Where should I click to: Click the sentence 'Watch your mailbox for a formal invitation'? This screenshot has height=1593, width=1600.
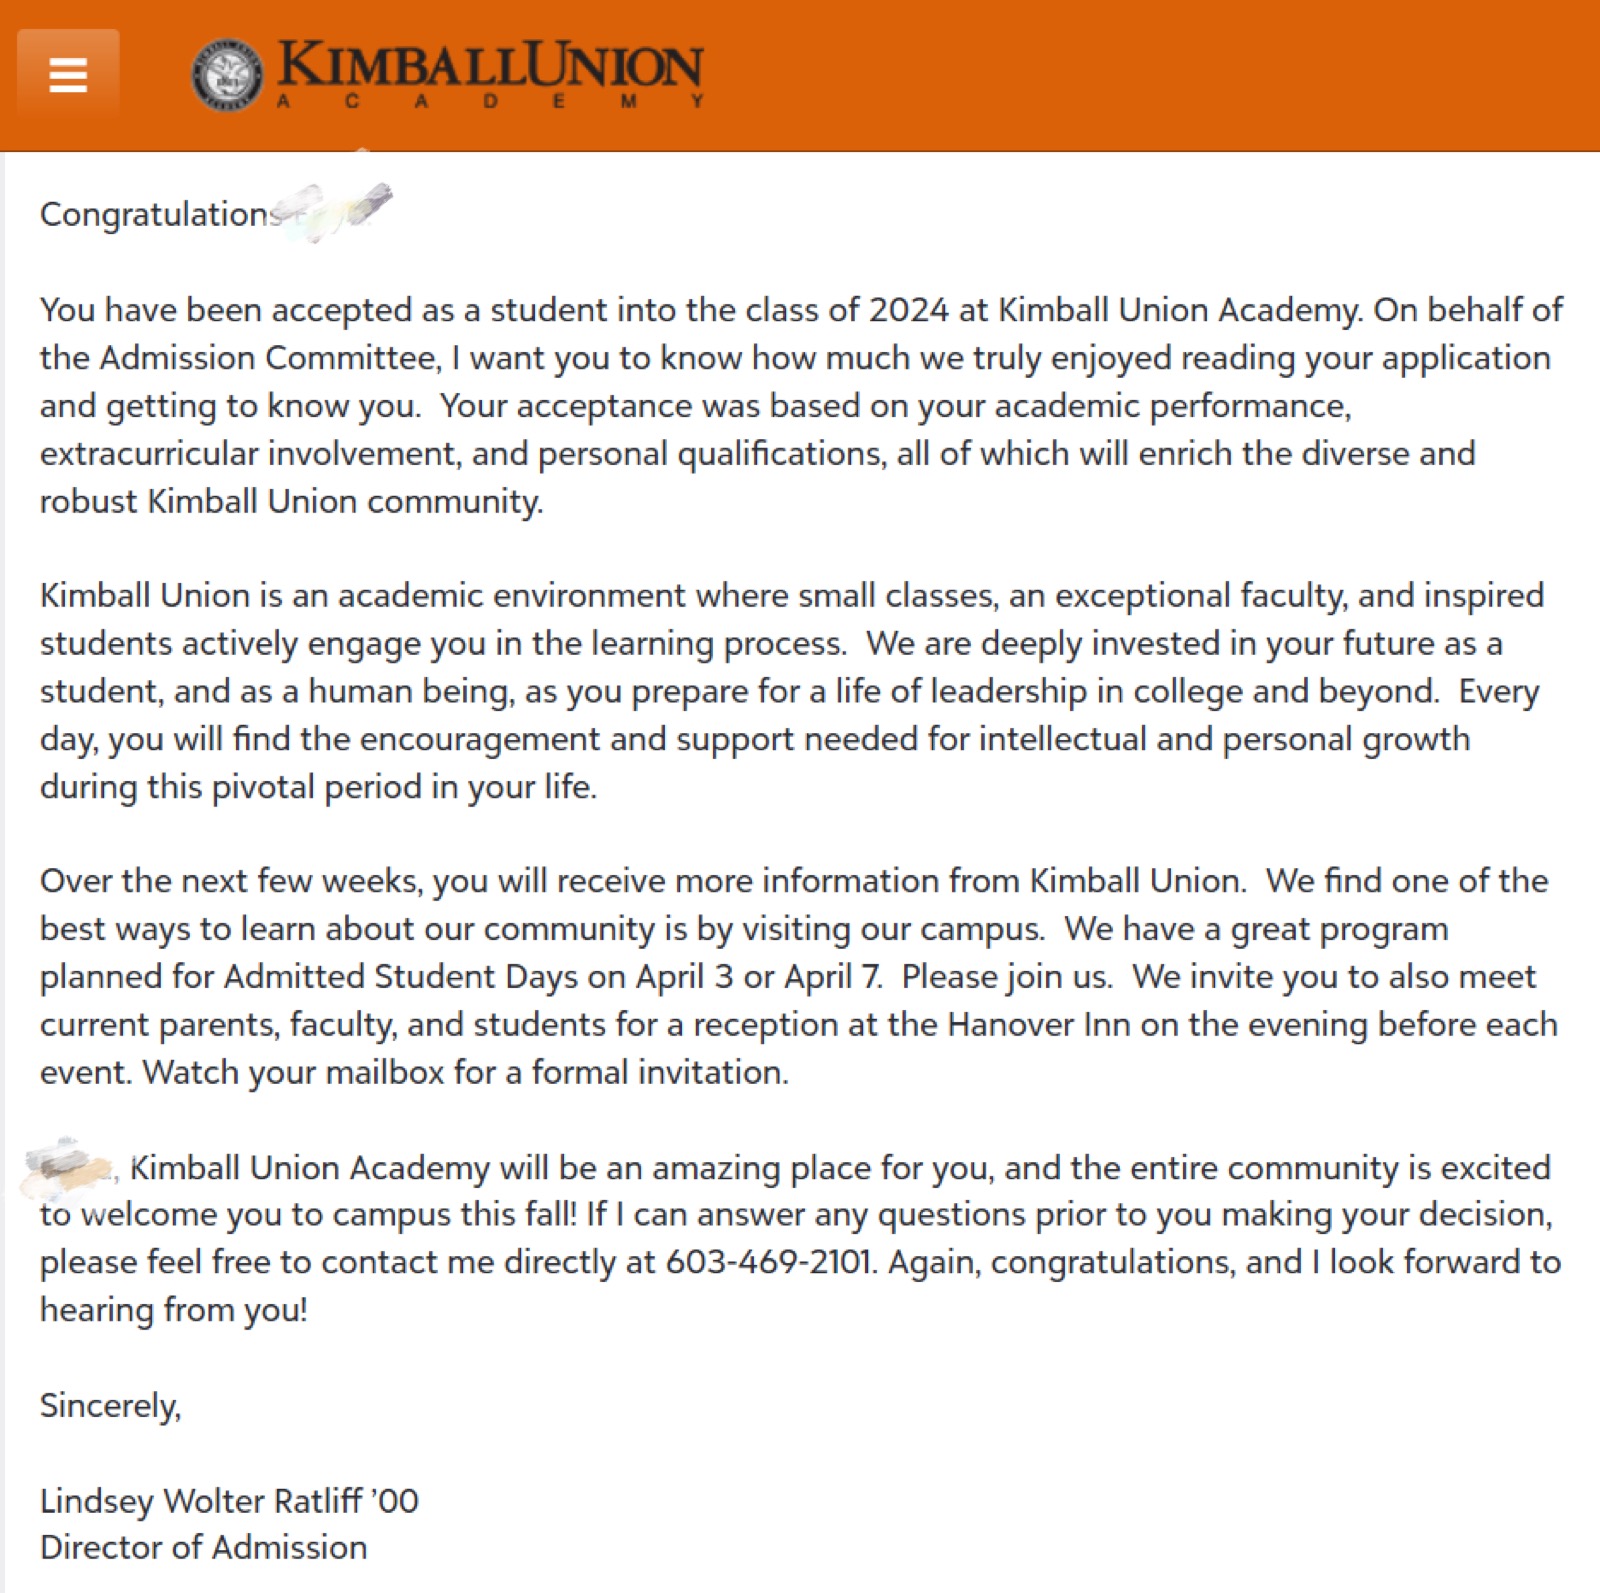point(466,1072)
